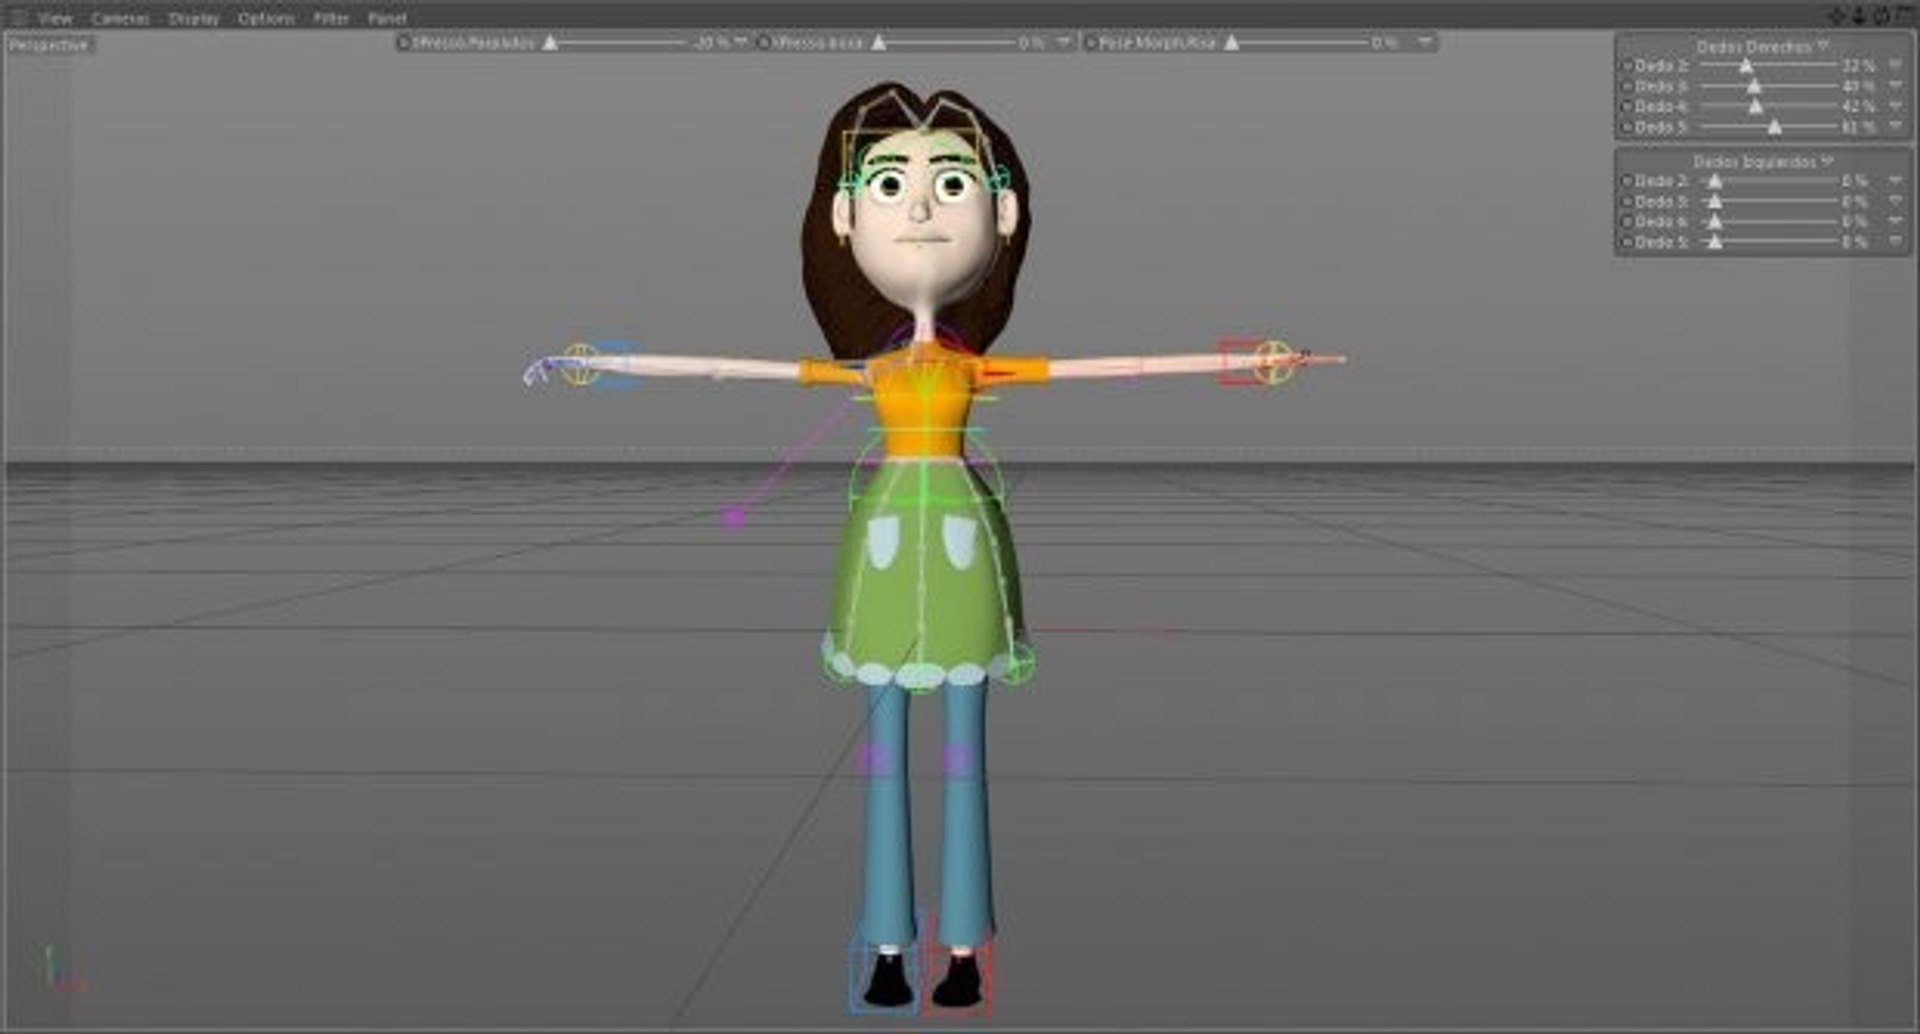The width and height of the screenshot is (1920, 1034).
Task: Click the Dedos Derechos Dedo 4 value field
Action: pos(1859,107)
